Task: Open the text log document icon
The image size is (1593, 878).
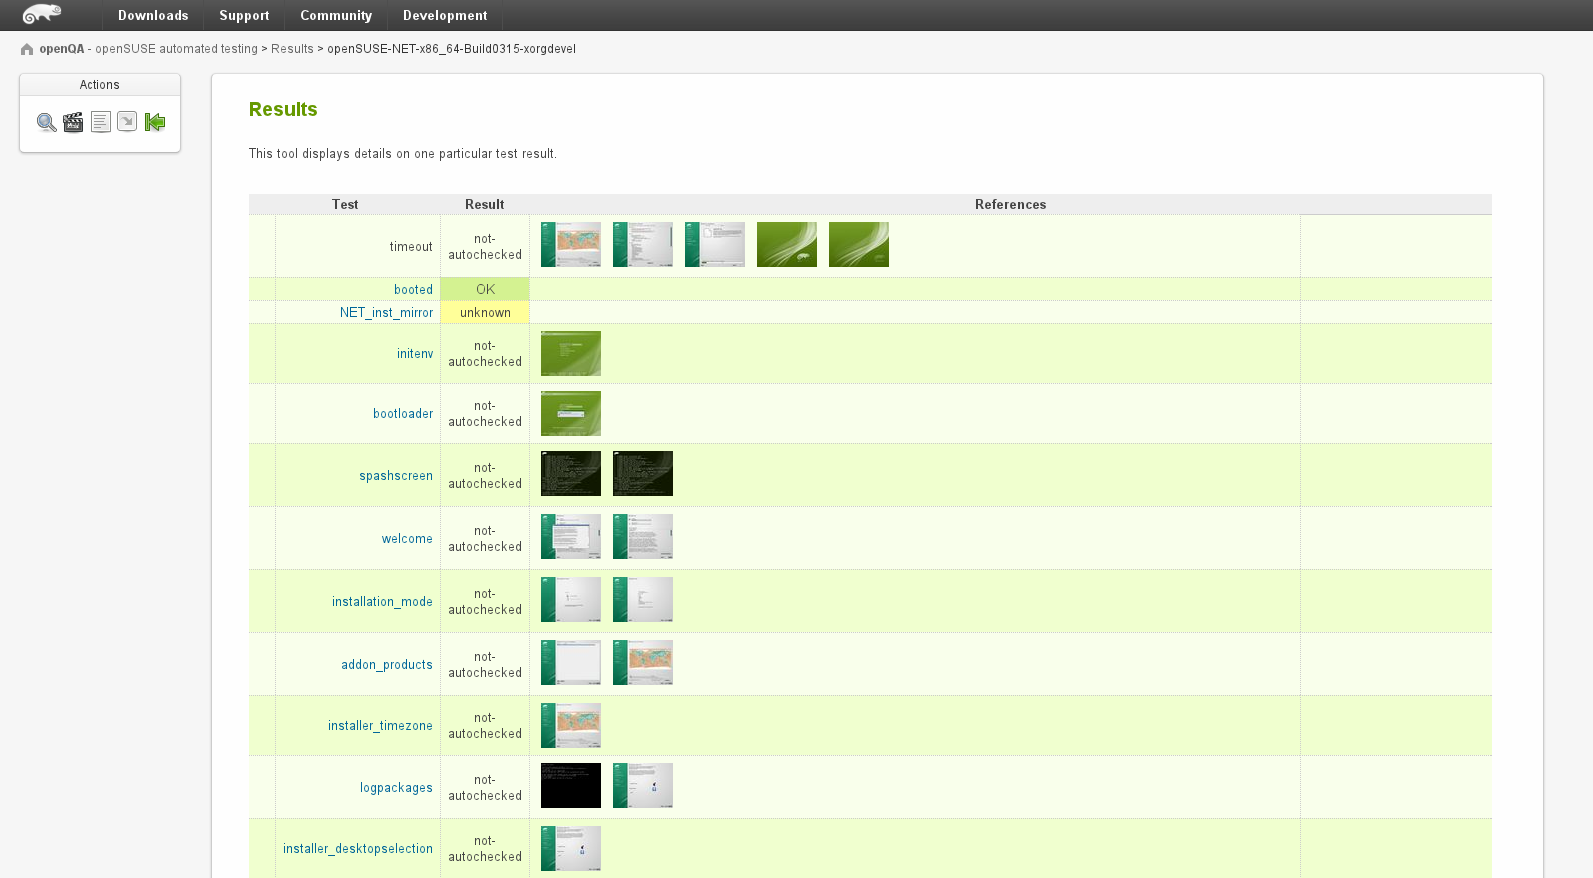Action: click(x=100, y=122)
